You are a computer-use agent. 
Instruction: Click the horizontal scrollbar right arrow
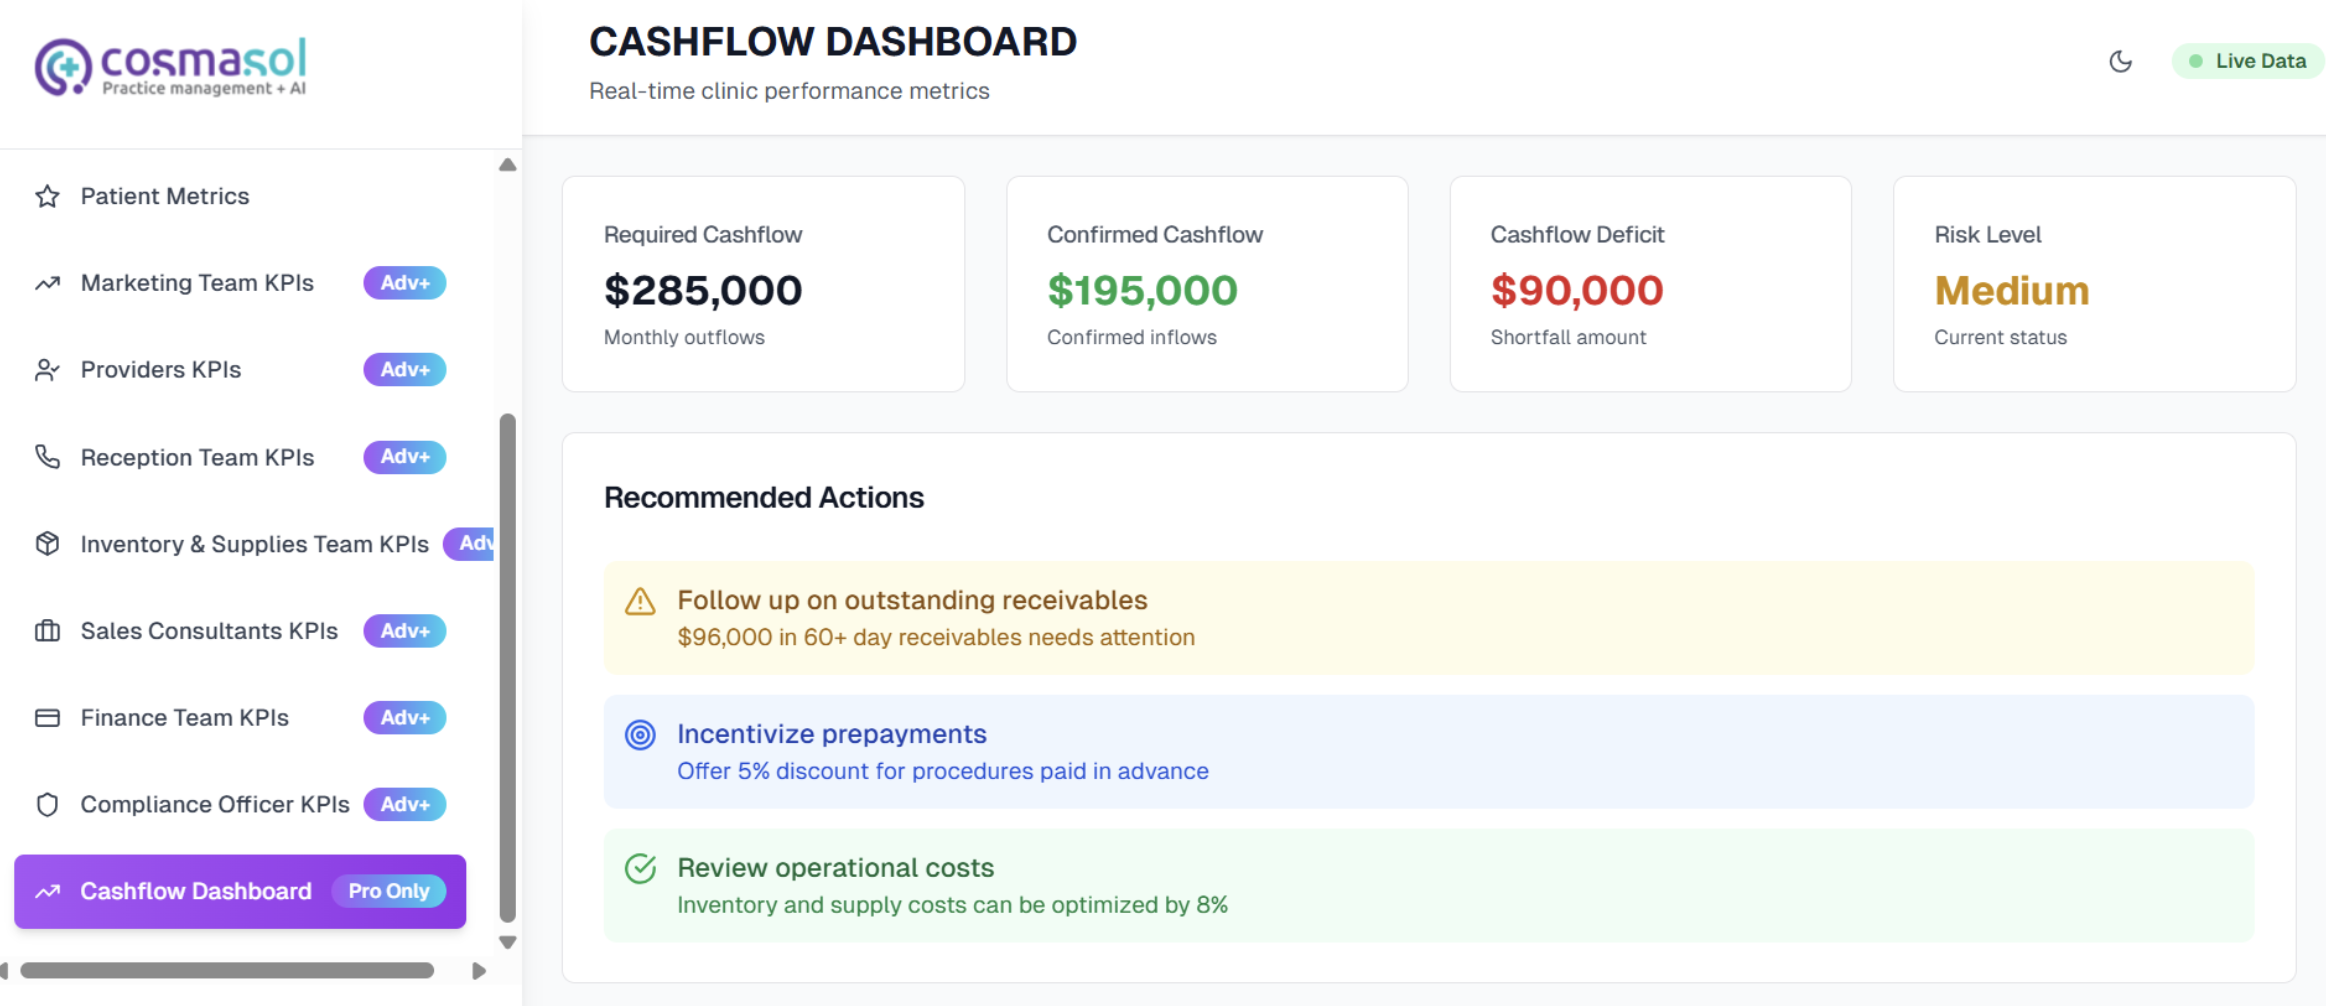(x=479, y=971)
